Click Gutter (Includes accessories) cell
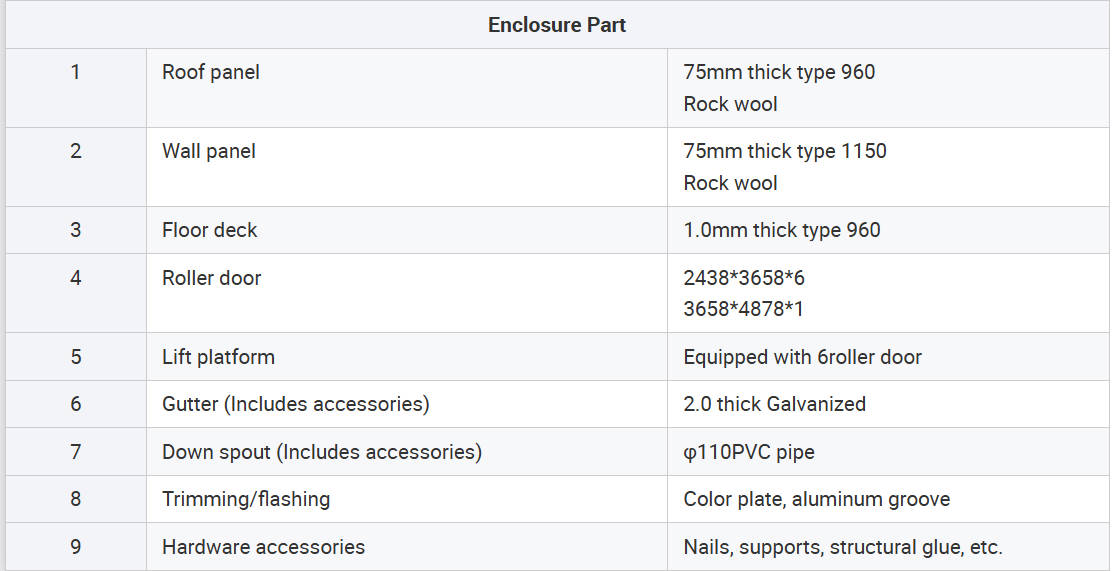This screenshot has width=1117, height=571. click(x=296, y=404)
